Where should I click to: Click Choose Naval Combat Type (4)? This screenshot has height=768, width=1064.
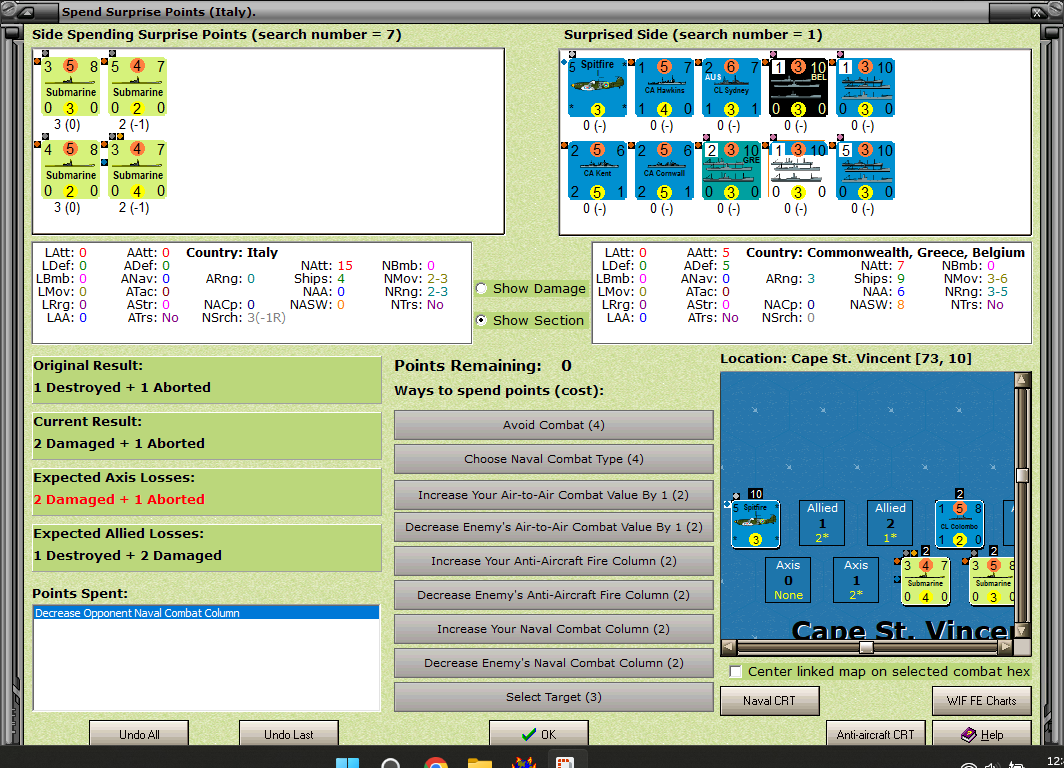(554, 459)
